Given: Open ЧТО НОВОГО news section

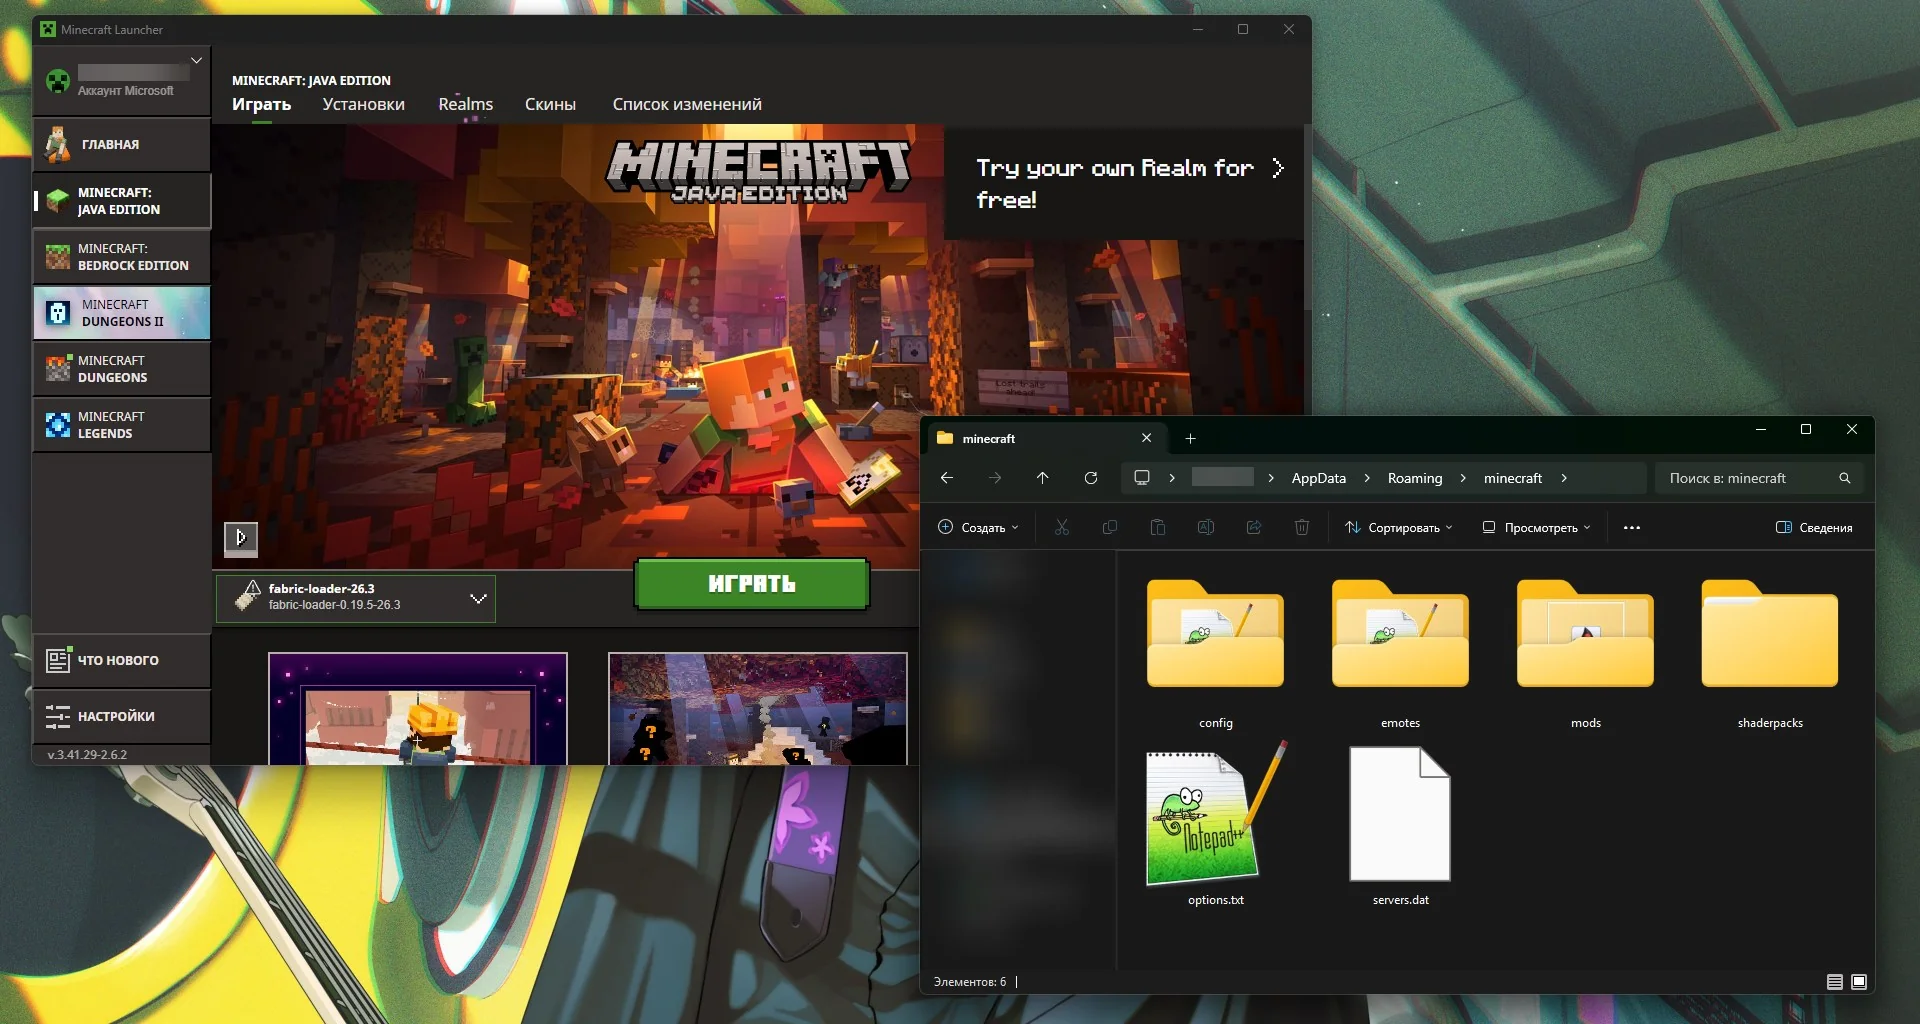Looking at the screenshot, I should (121, 660).
